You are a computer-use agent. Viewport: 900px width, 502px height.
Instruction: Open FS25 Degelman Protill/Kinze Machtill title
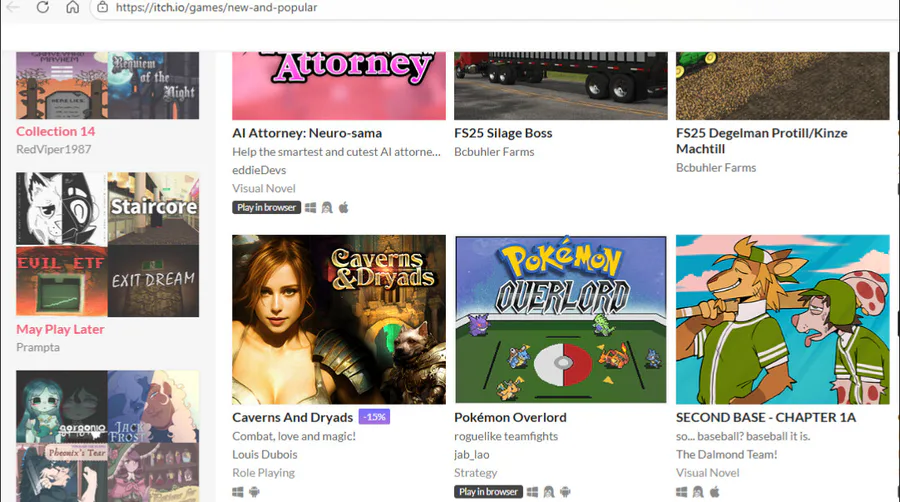762,141
